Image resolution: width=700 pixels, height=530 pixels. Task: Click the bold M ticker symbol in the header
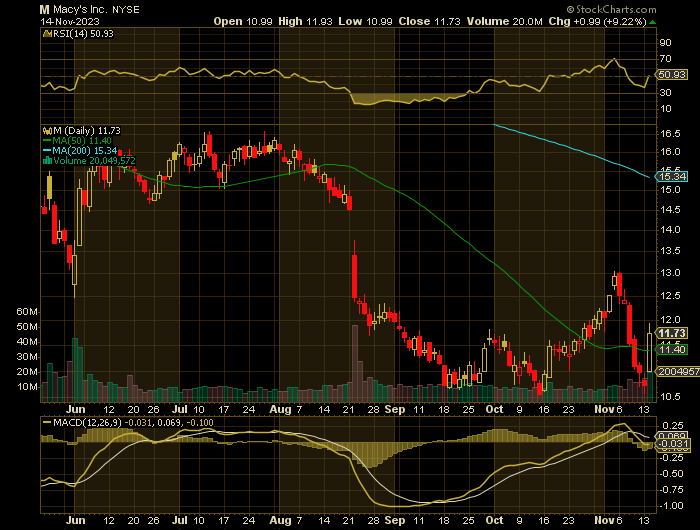[x=44, y=9]
